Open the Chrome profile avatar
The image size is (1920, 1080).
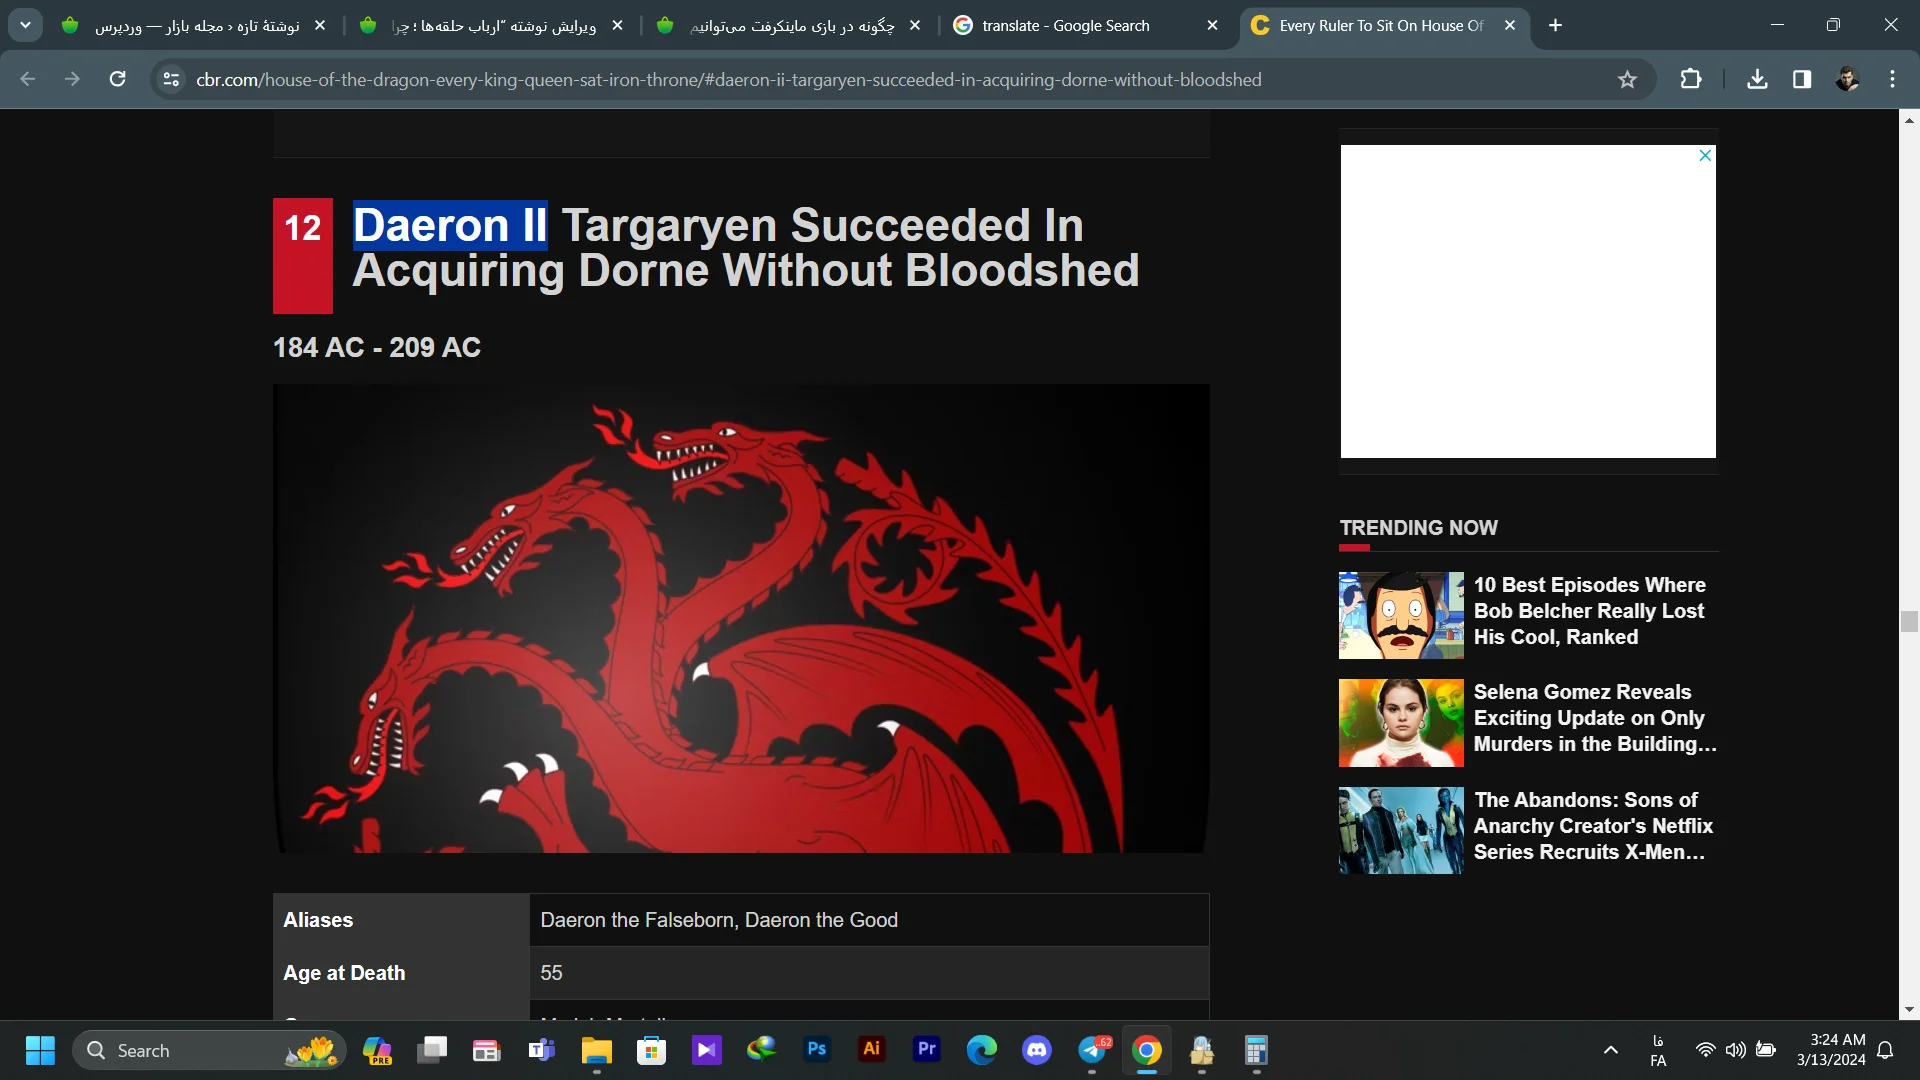1847,79
